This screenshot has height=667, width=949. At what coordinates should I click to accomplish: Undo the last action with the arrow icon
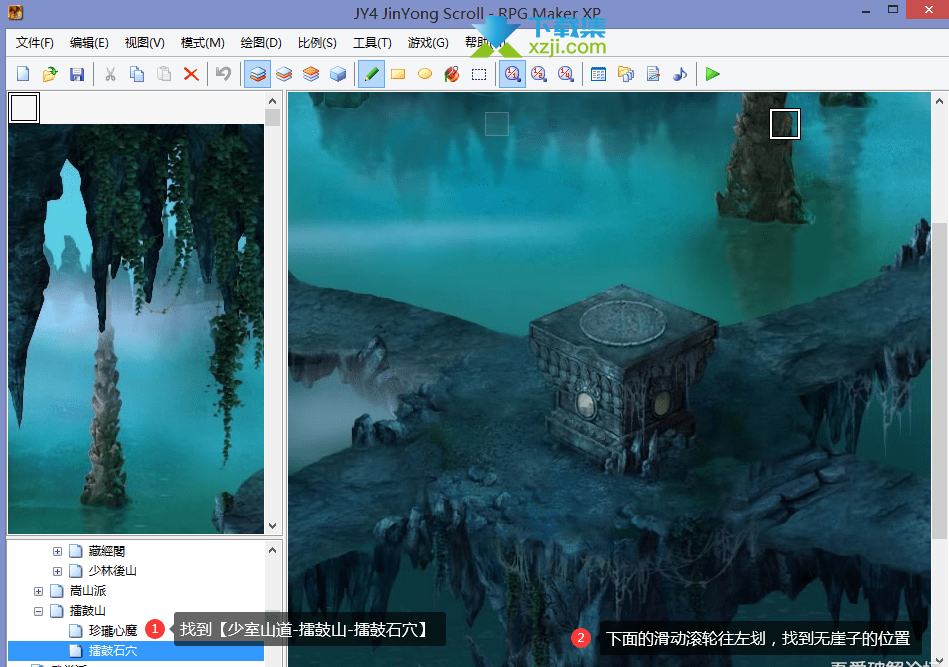pyautogui.click(x=223, y=74)
